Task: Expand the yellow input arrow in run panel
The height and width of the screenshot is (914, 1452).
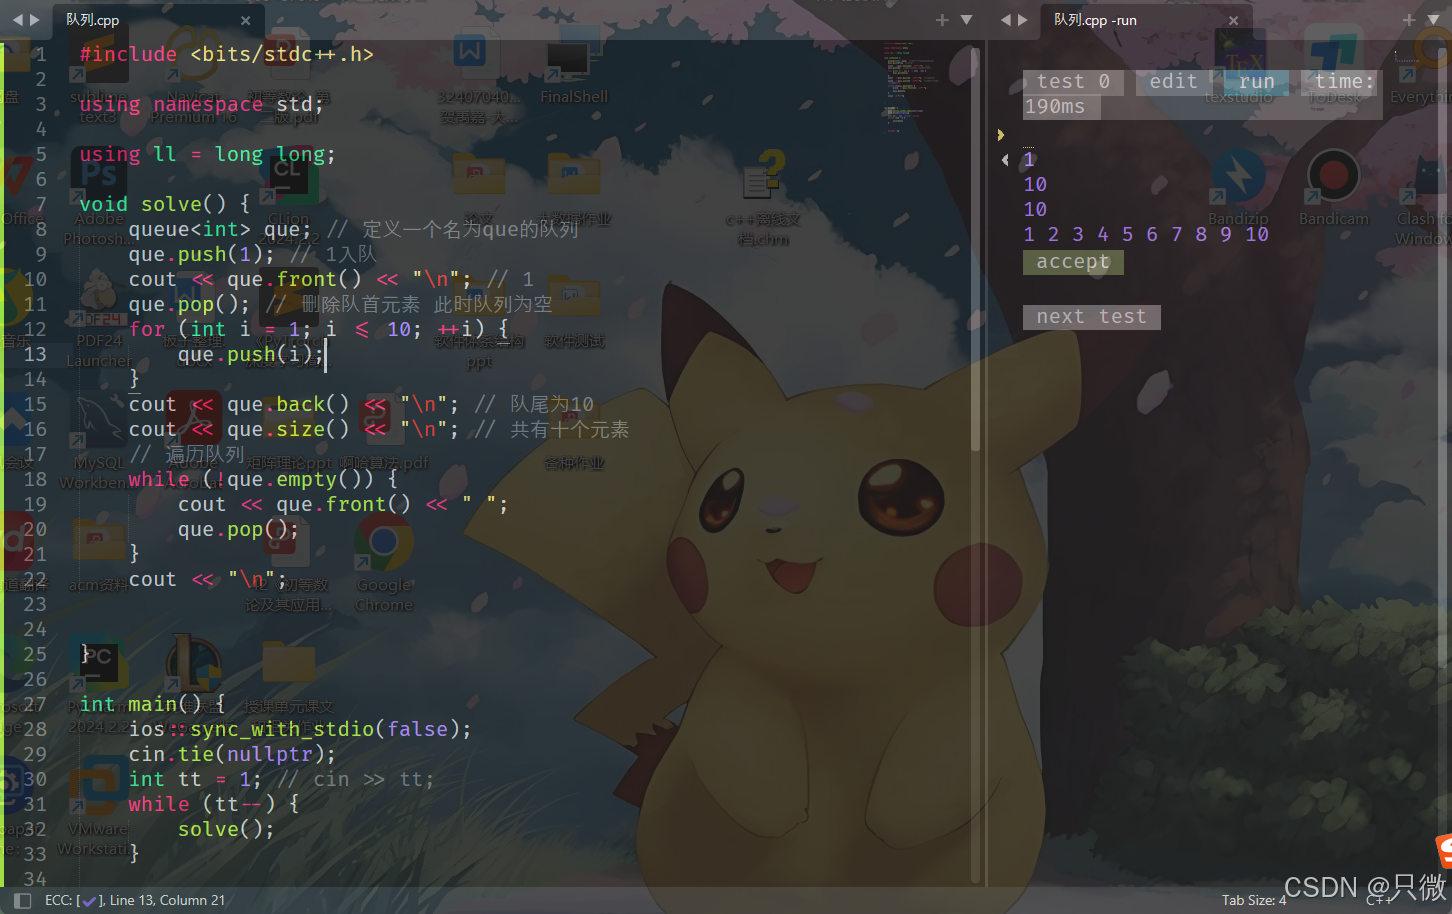Action: point(1001,135)
